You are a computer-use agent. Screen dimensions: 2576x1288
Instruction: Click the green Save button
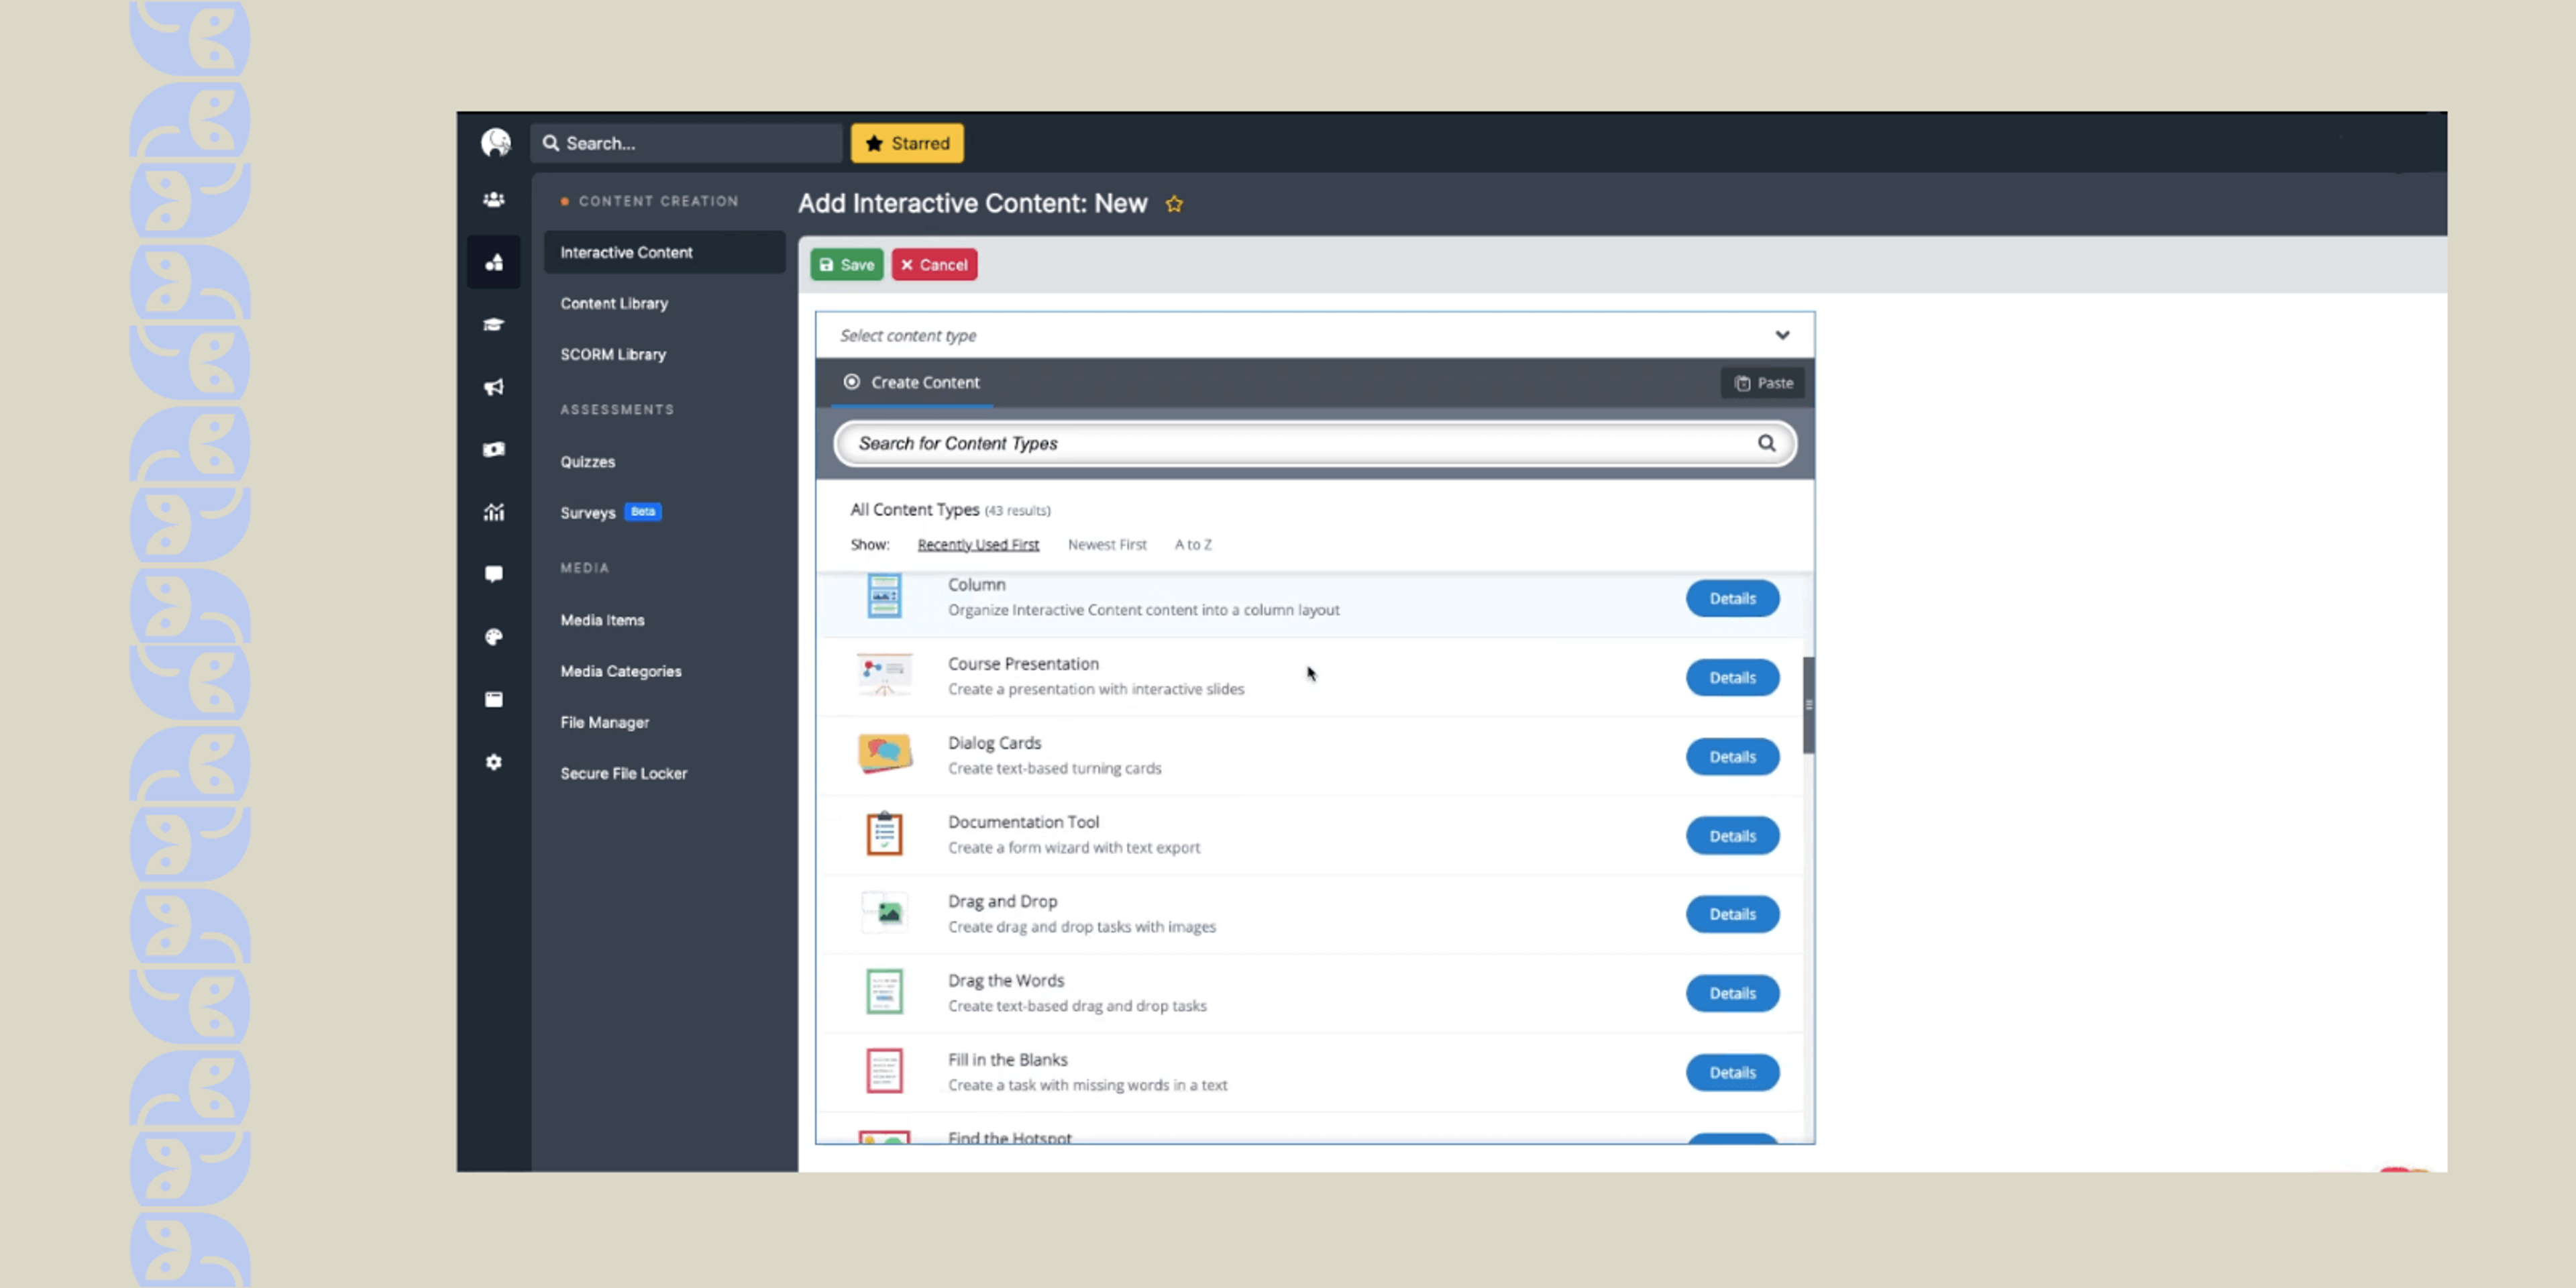(847, 265)
